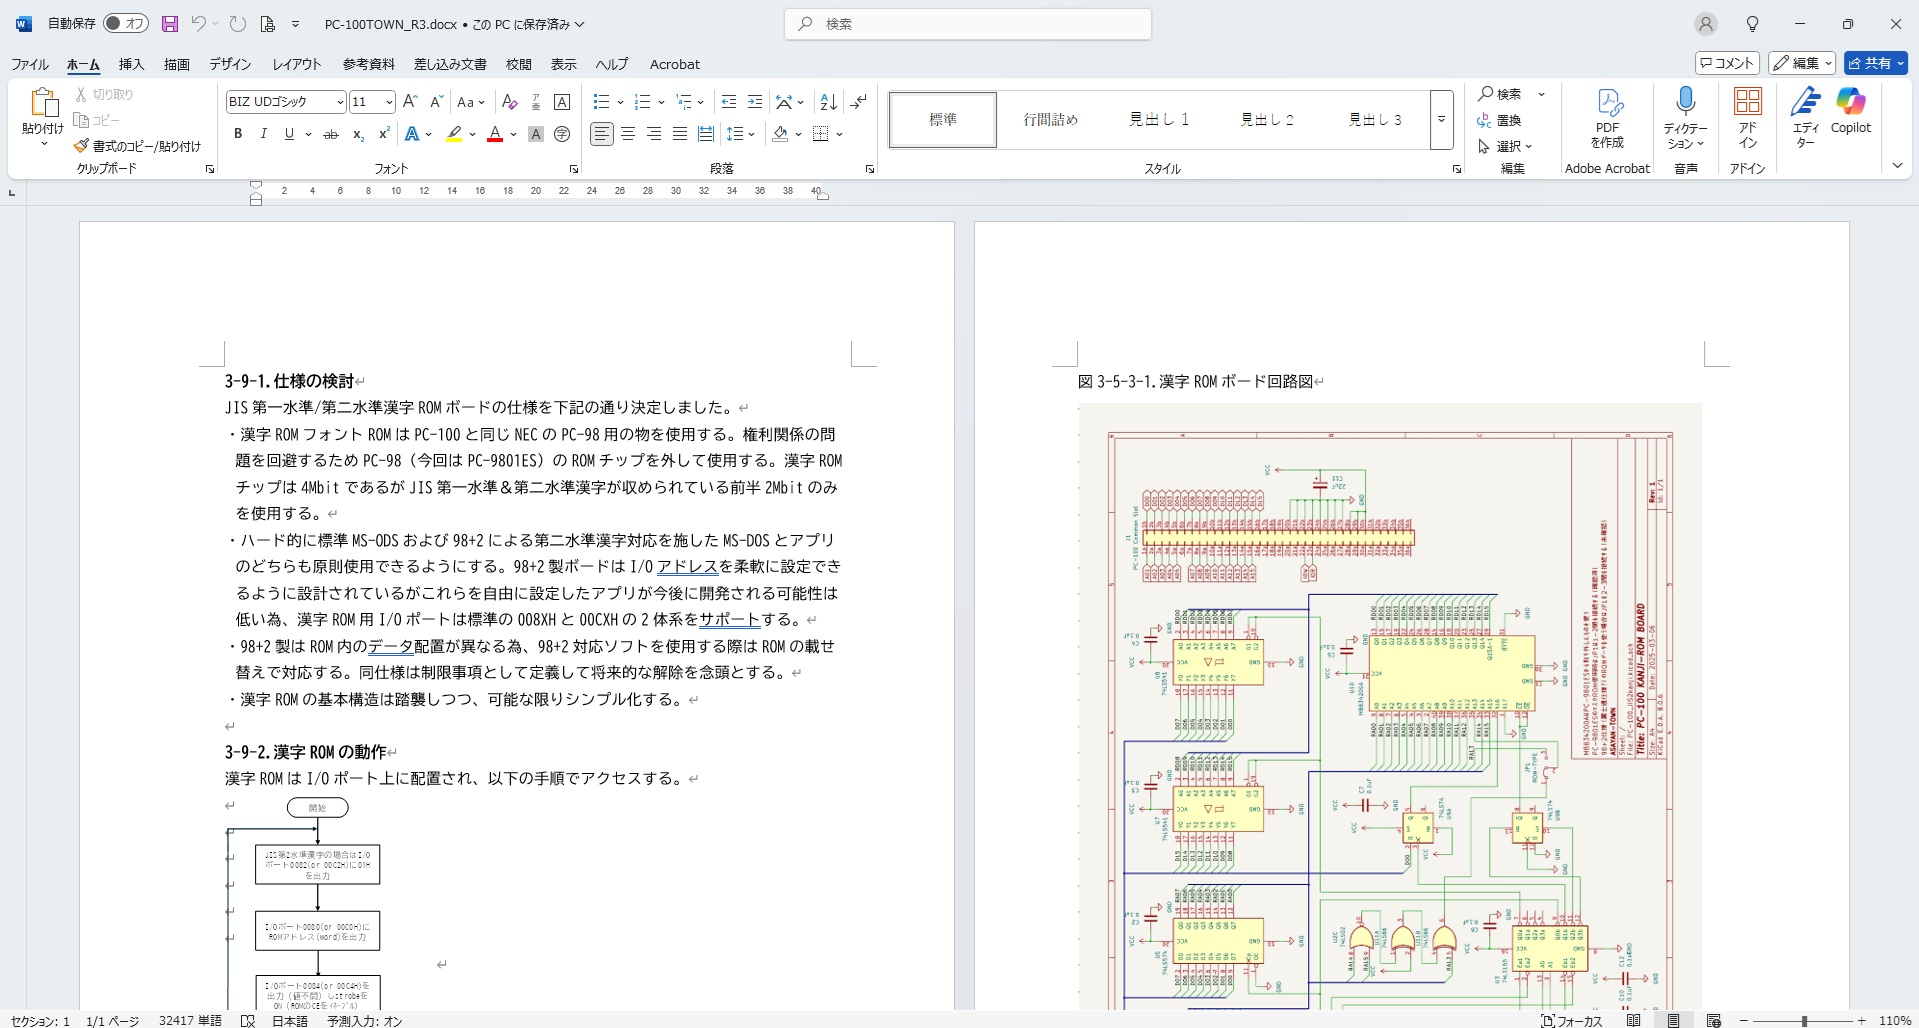Center align the paragraph
This screenshot has height=1028, width=1919.
click(x=628, y=134)
